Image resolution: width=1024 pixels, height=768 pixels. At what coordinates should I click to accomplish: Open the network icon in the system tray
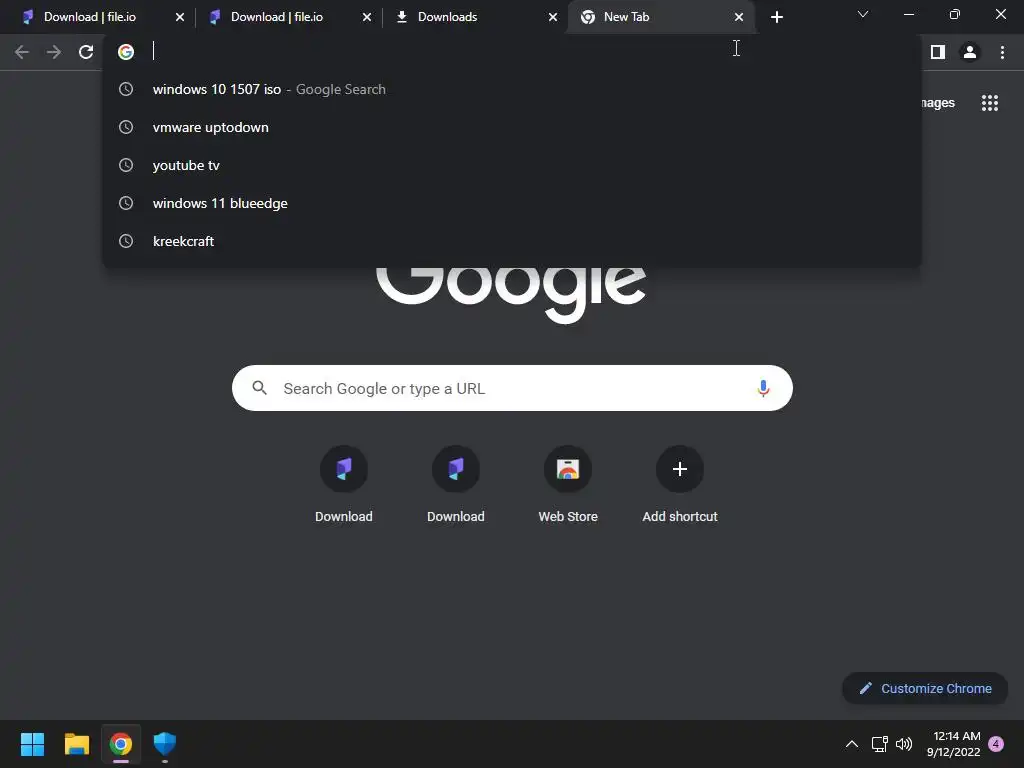click(x=880, y=744)
